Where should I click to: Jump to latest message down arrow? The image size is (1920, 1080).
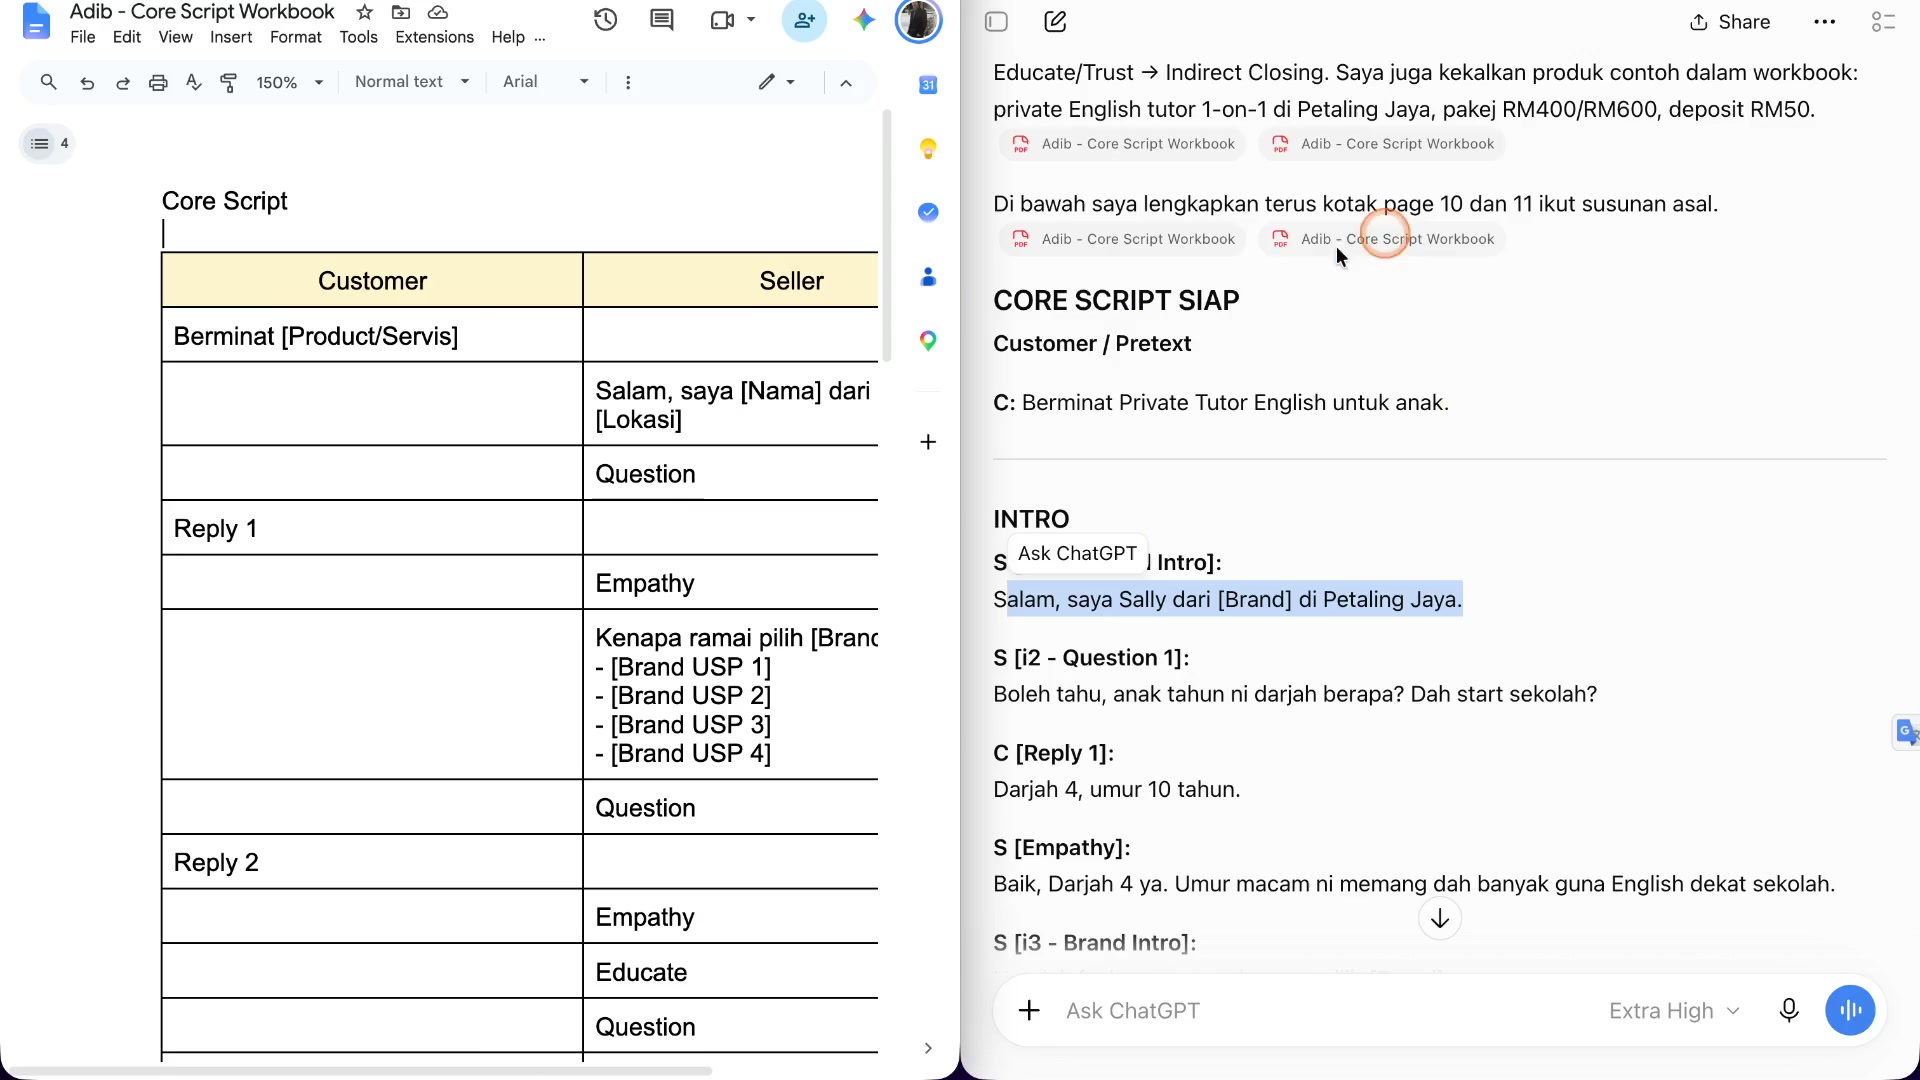(1440, 919)
